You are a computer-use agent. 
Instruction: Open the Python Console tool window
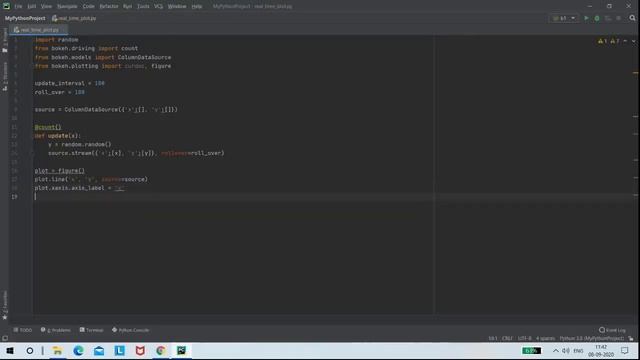pyautogui.click(x=131, y=330)
